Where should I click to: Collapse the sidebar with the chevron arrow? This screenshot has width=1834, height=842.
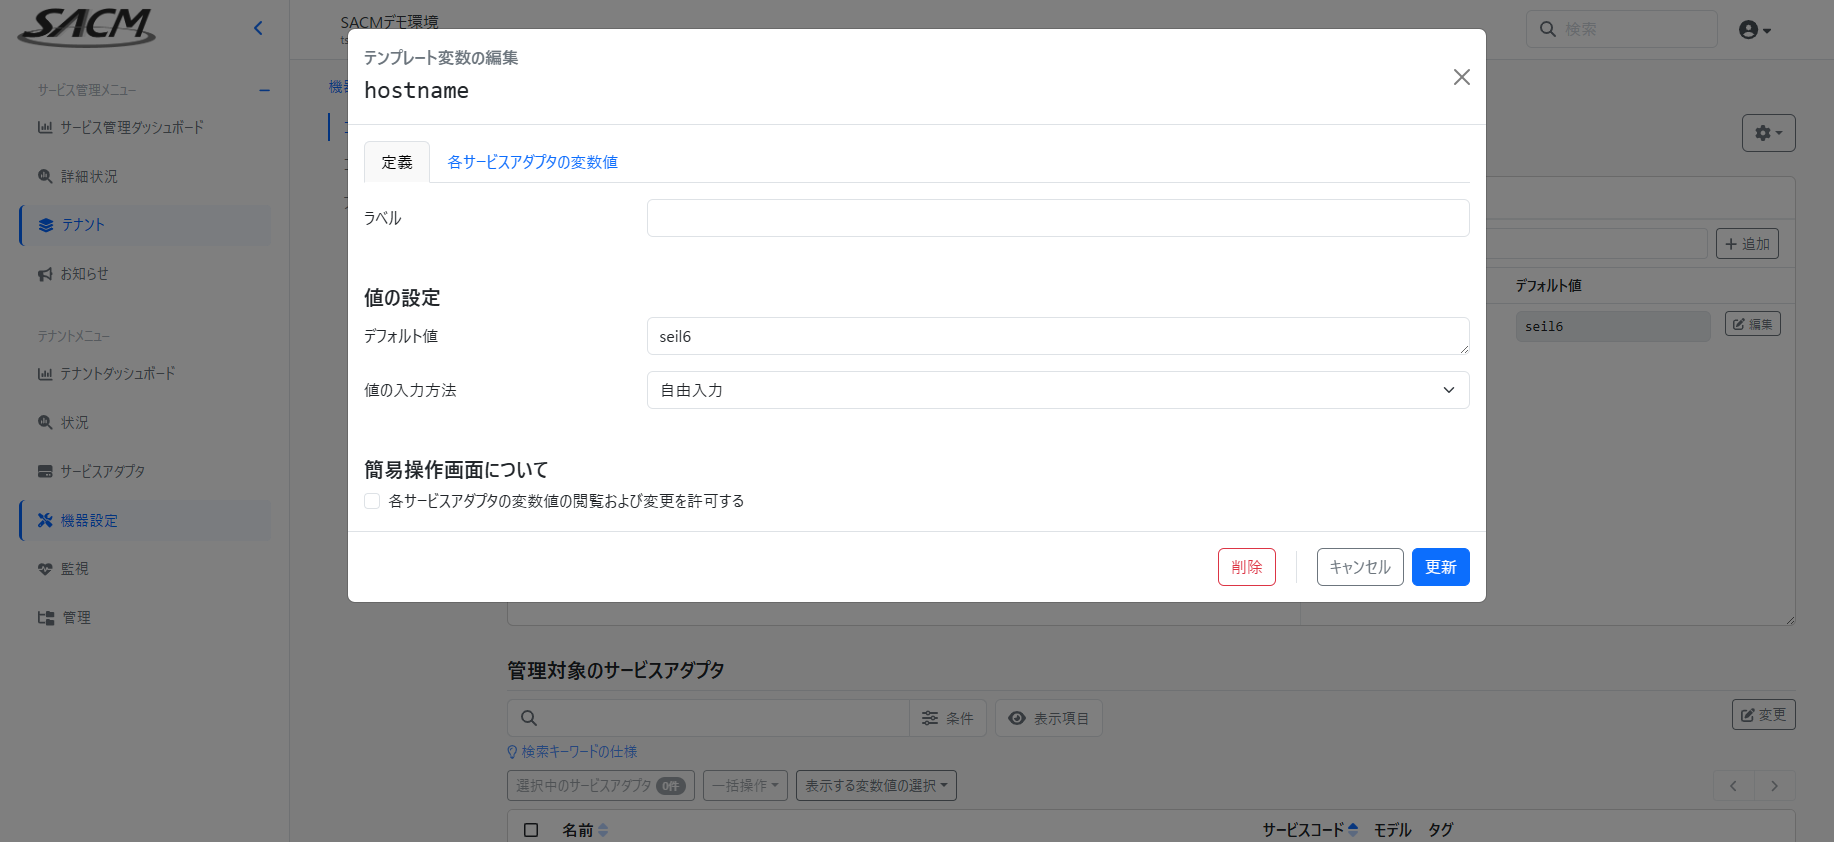pos(258,28)
